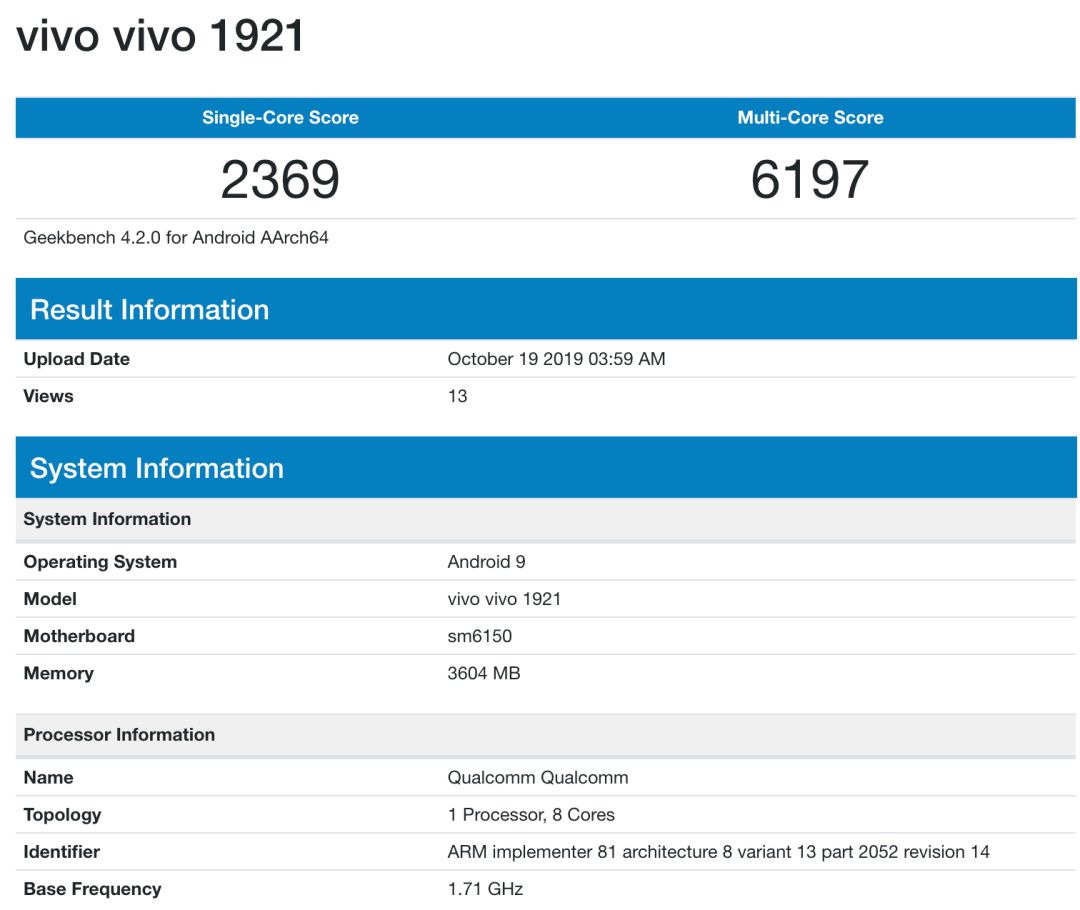The height and width of the screenshot is (910, 1080).
Task: Click the multi-core score value 6197
Action: click(810, 179)
